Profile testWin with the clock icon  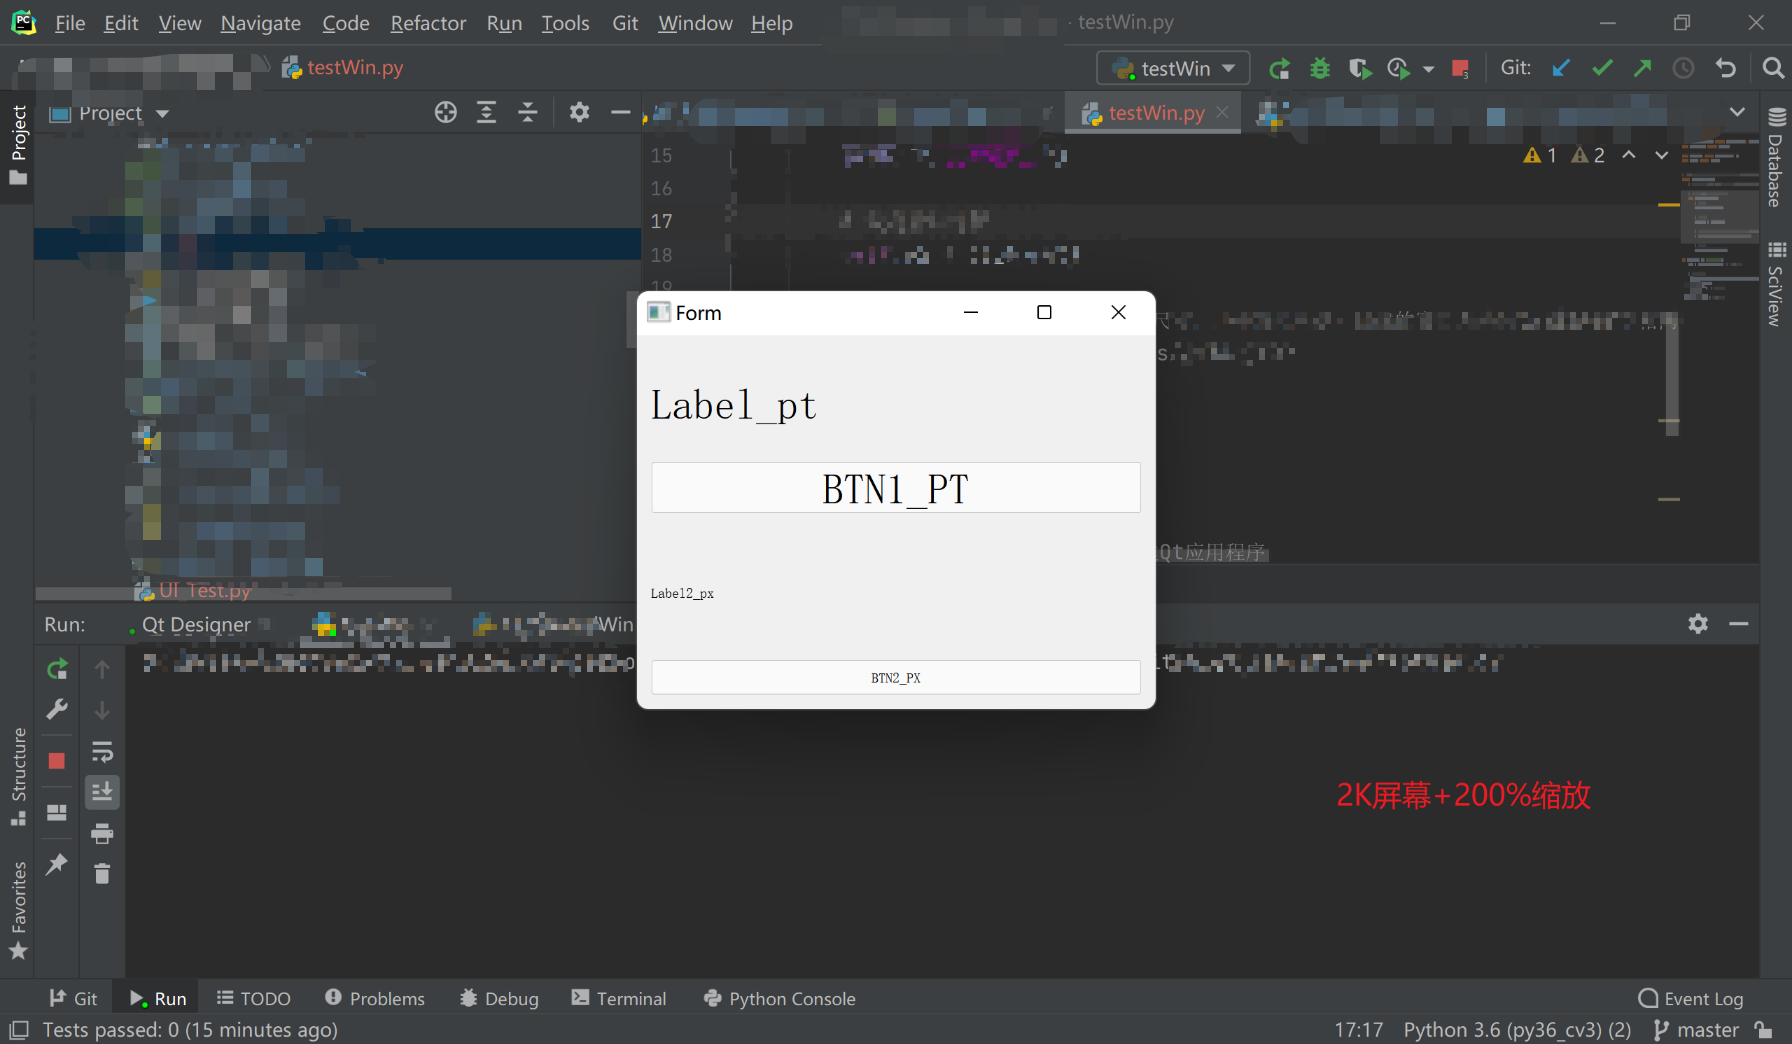point(1398,68)
